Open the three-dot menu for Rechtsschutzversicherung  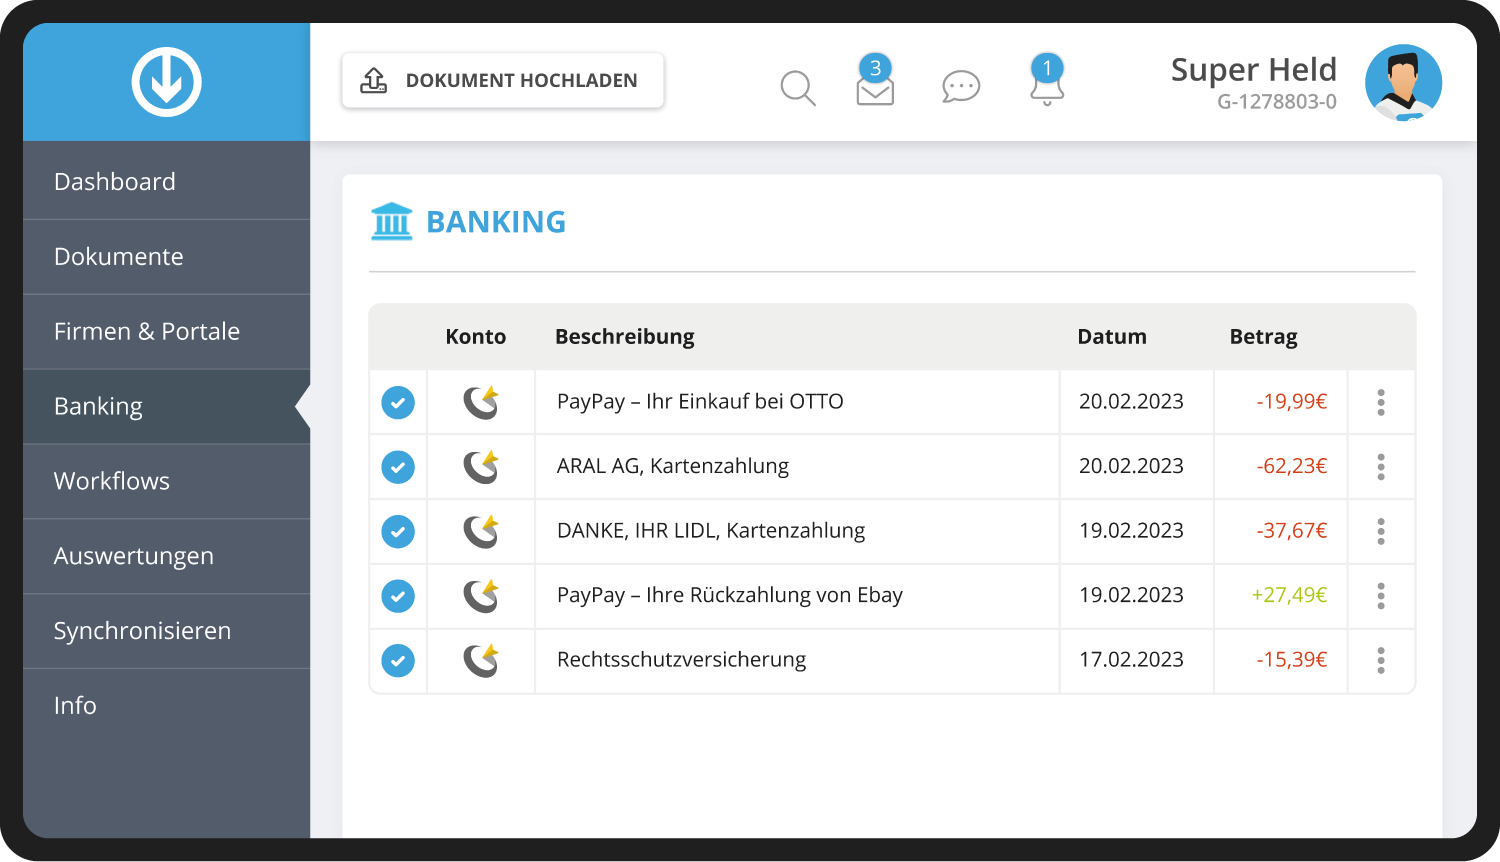tap(1381, 660)
